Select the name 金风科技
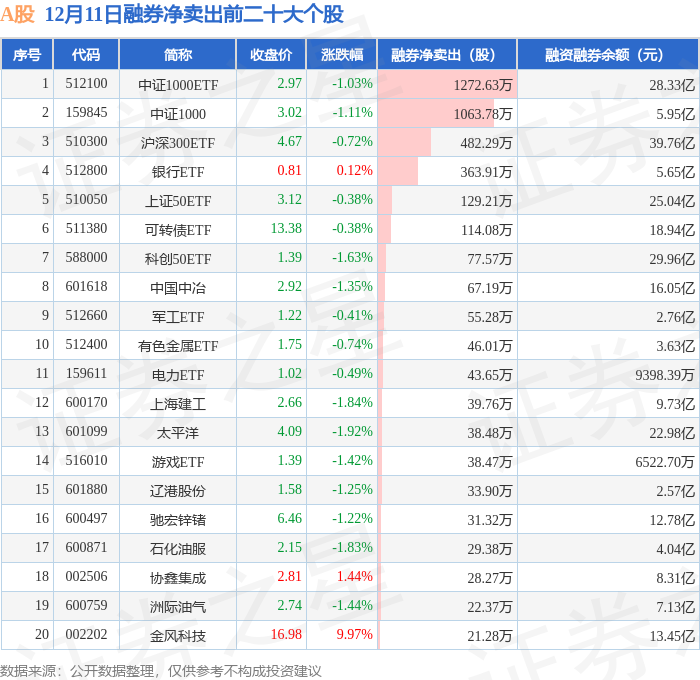 coord(178,636)
